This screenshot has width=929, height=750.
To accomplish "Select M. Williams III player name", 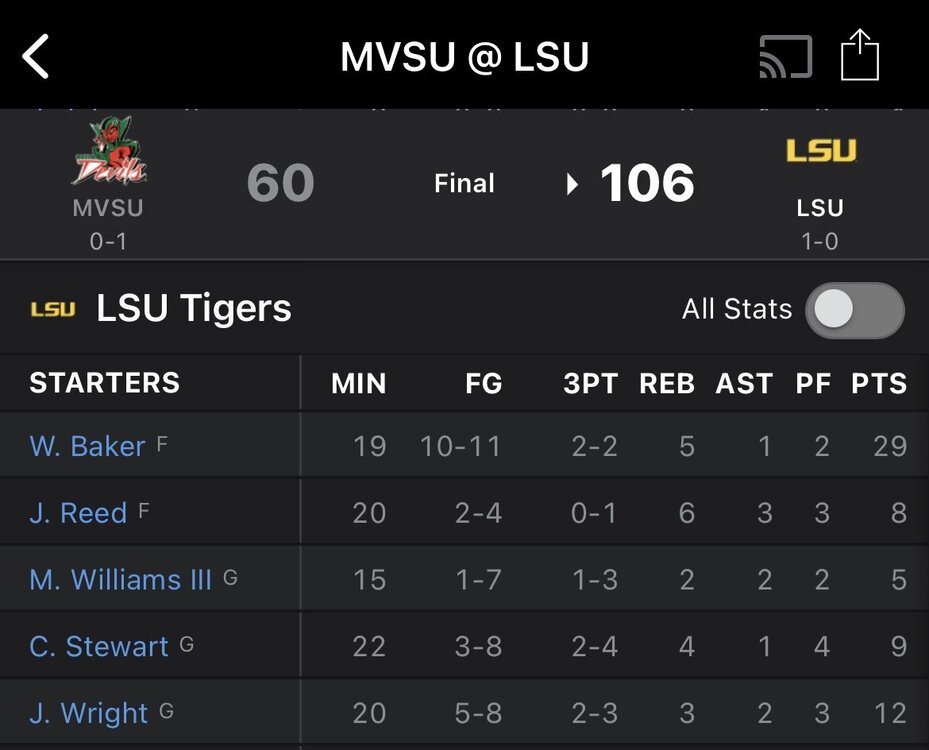I will (120, 580).
